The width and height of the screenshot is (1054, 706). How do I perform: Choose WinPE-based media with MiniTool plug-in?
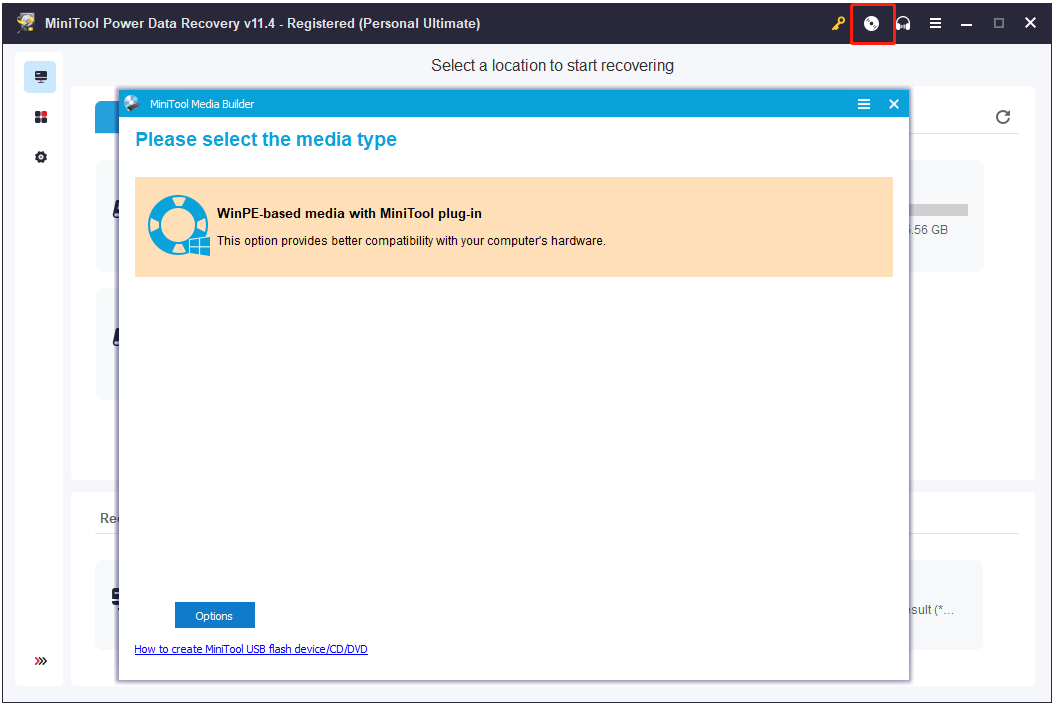(514, 227)
